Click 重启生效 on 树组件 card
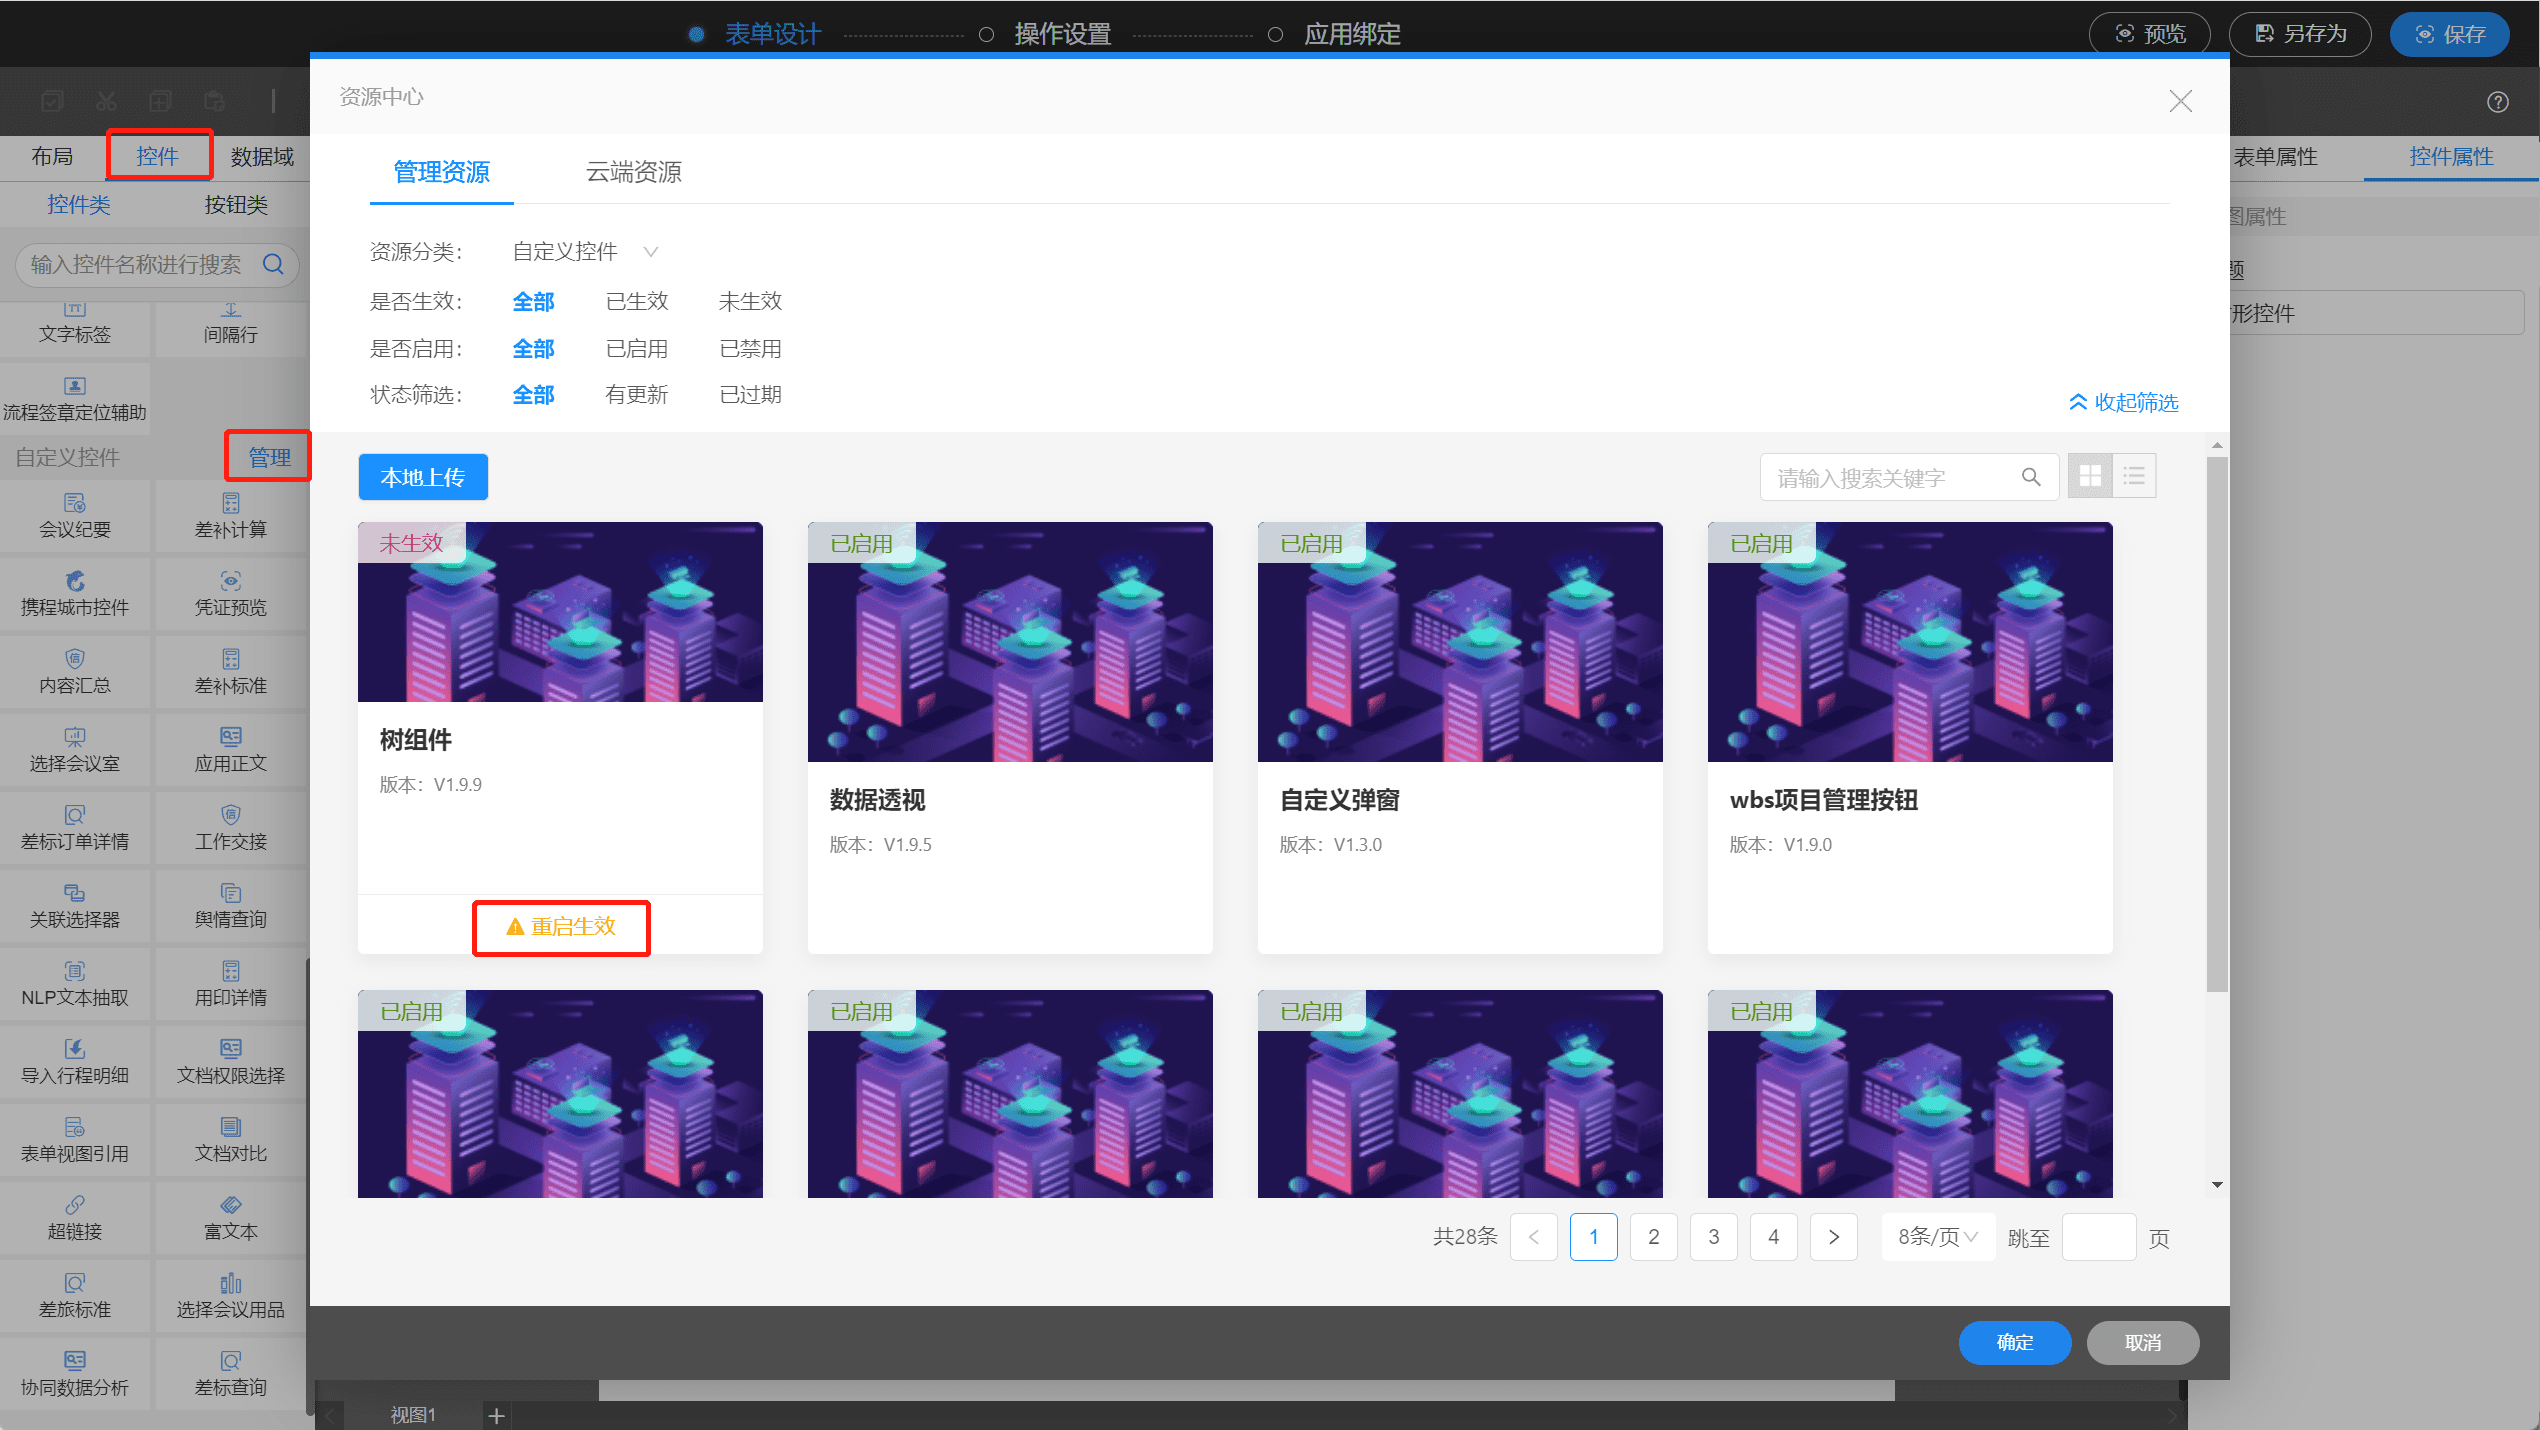 click(561, 927)
